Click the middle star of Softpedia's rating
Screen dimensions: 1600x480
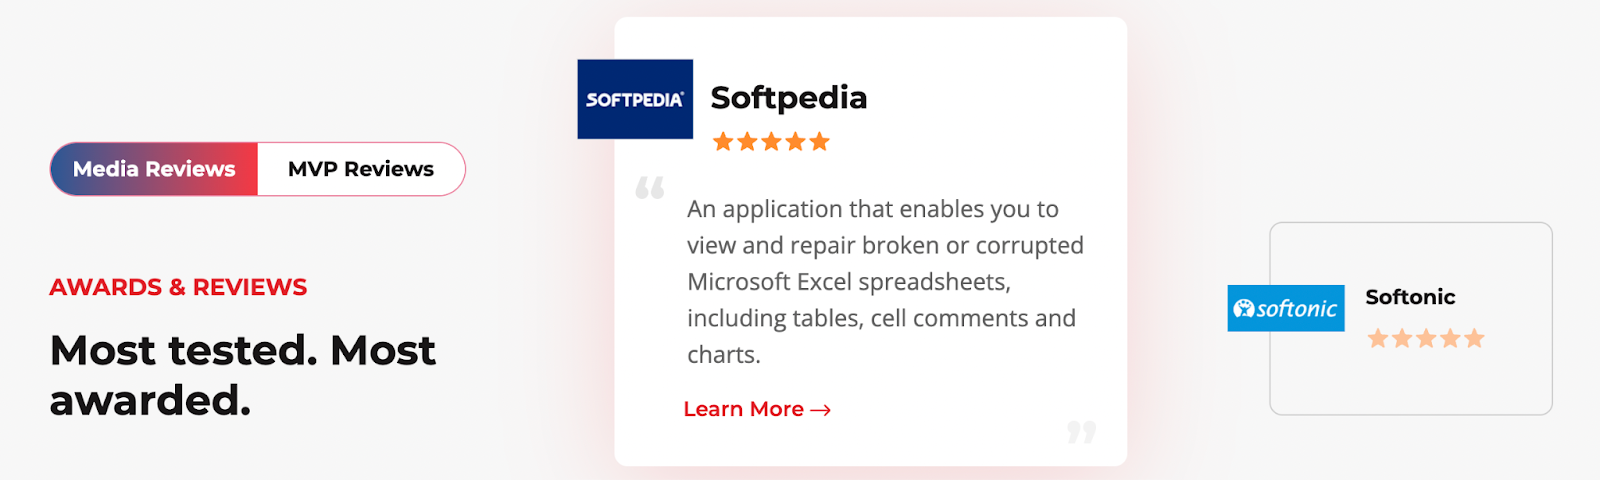click(x=771, y=142)
